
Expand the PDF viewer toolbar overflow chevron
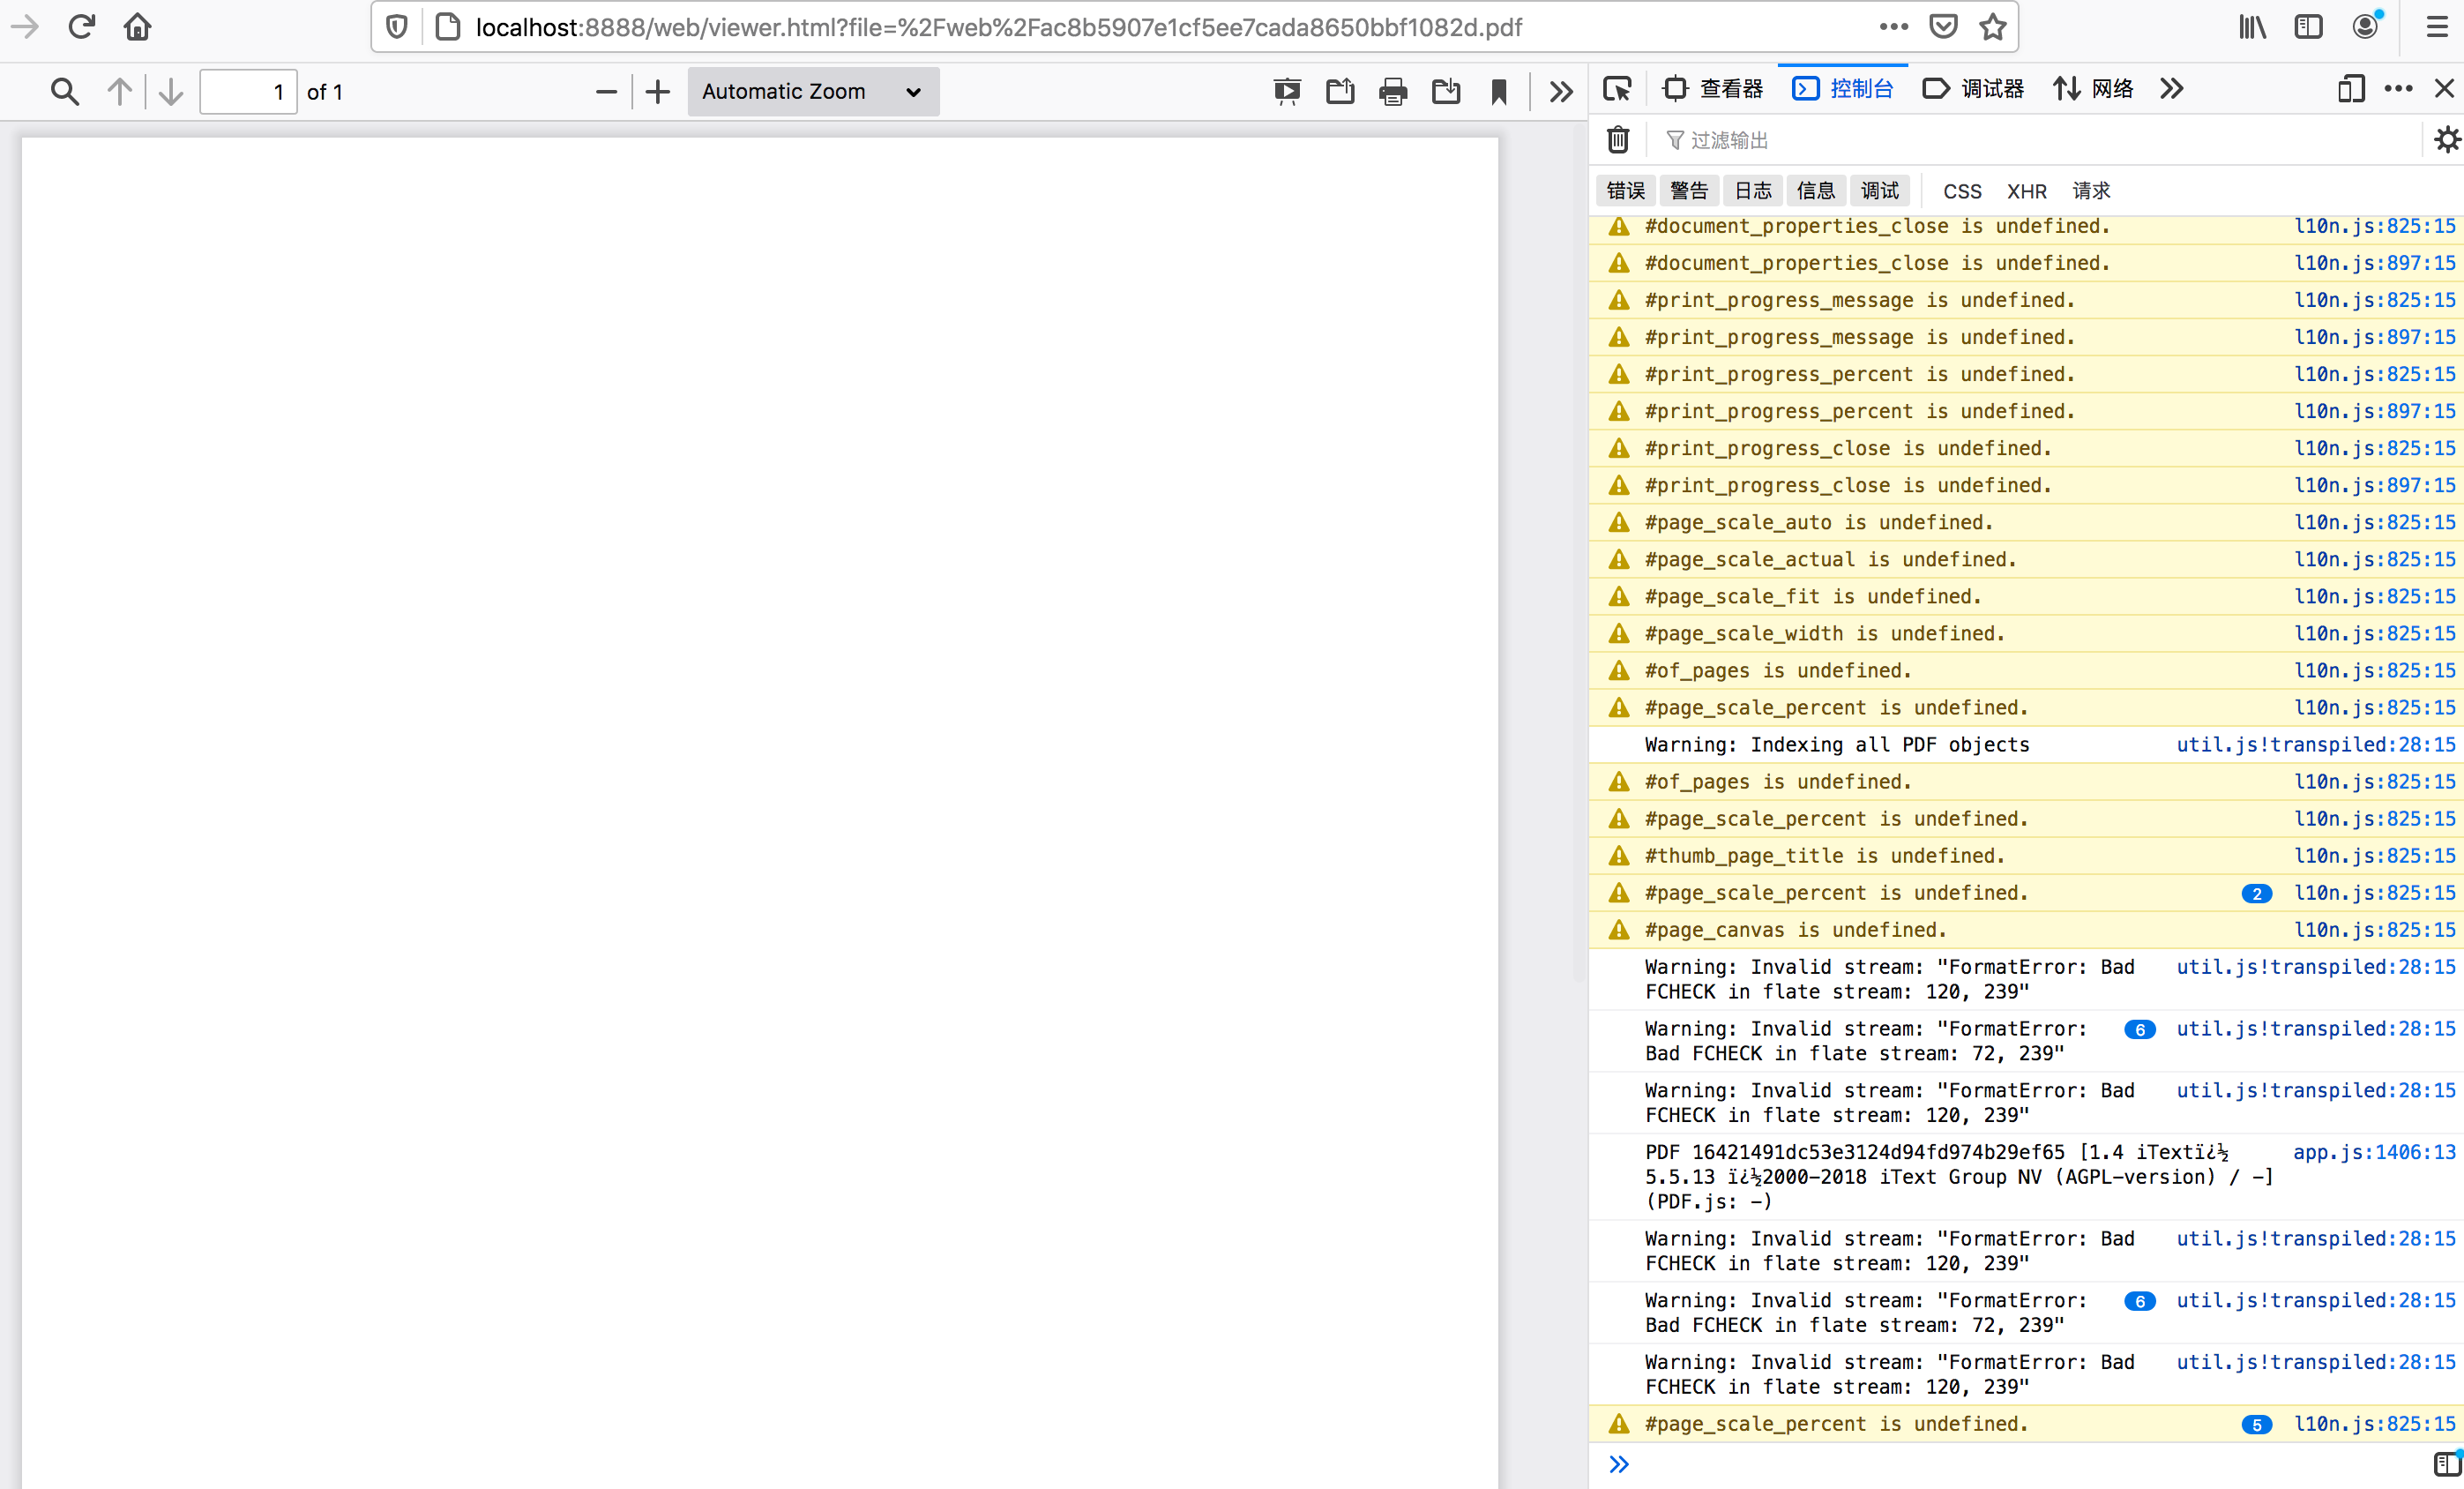click(1559, 91)
